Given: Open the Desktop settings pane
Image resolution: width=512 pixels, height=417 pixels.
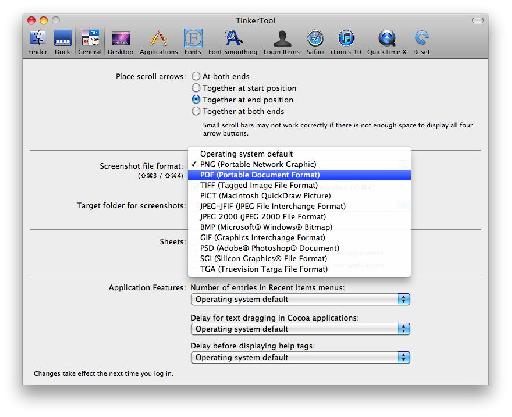Looking at the screenshot, I should tap(120, 42).
